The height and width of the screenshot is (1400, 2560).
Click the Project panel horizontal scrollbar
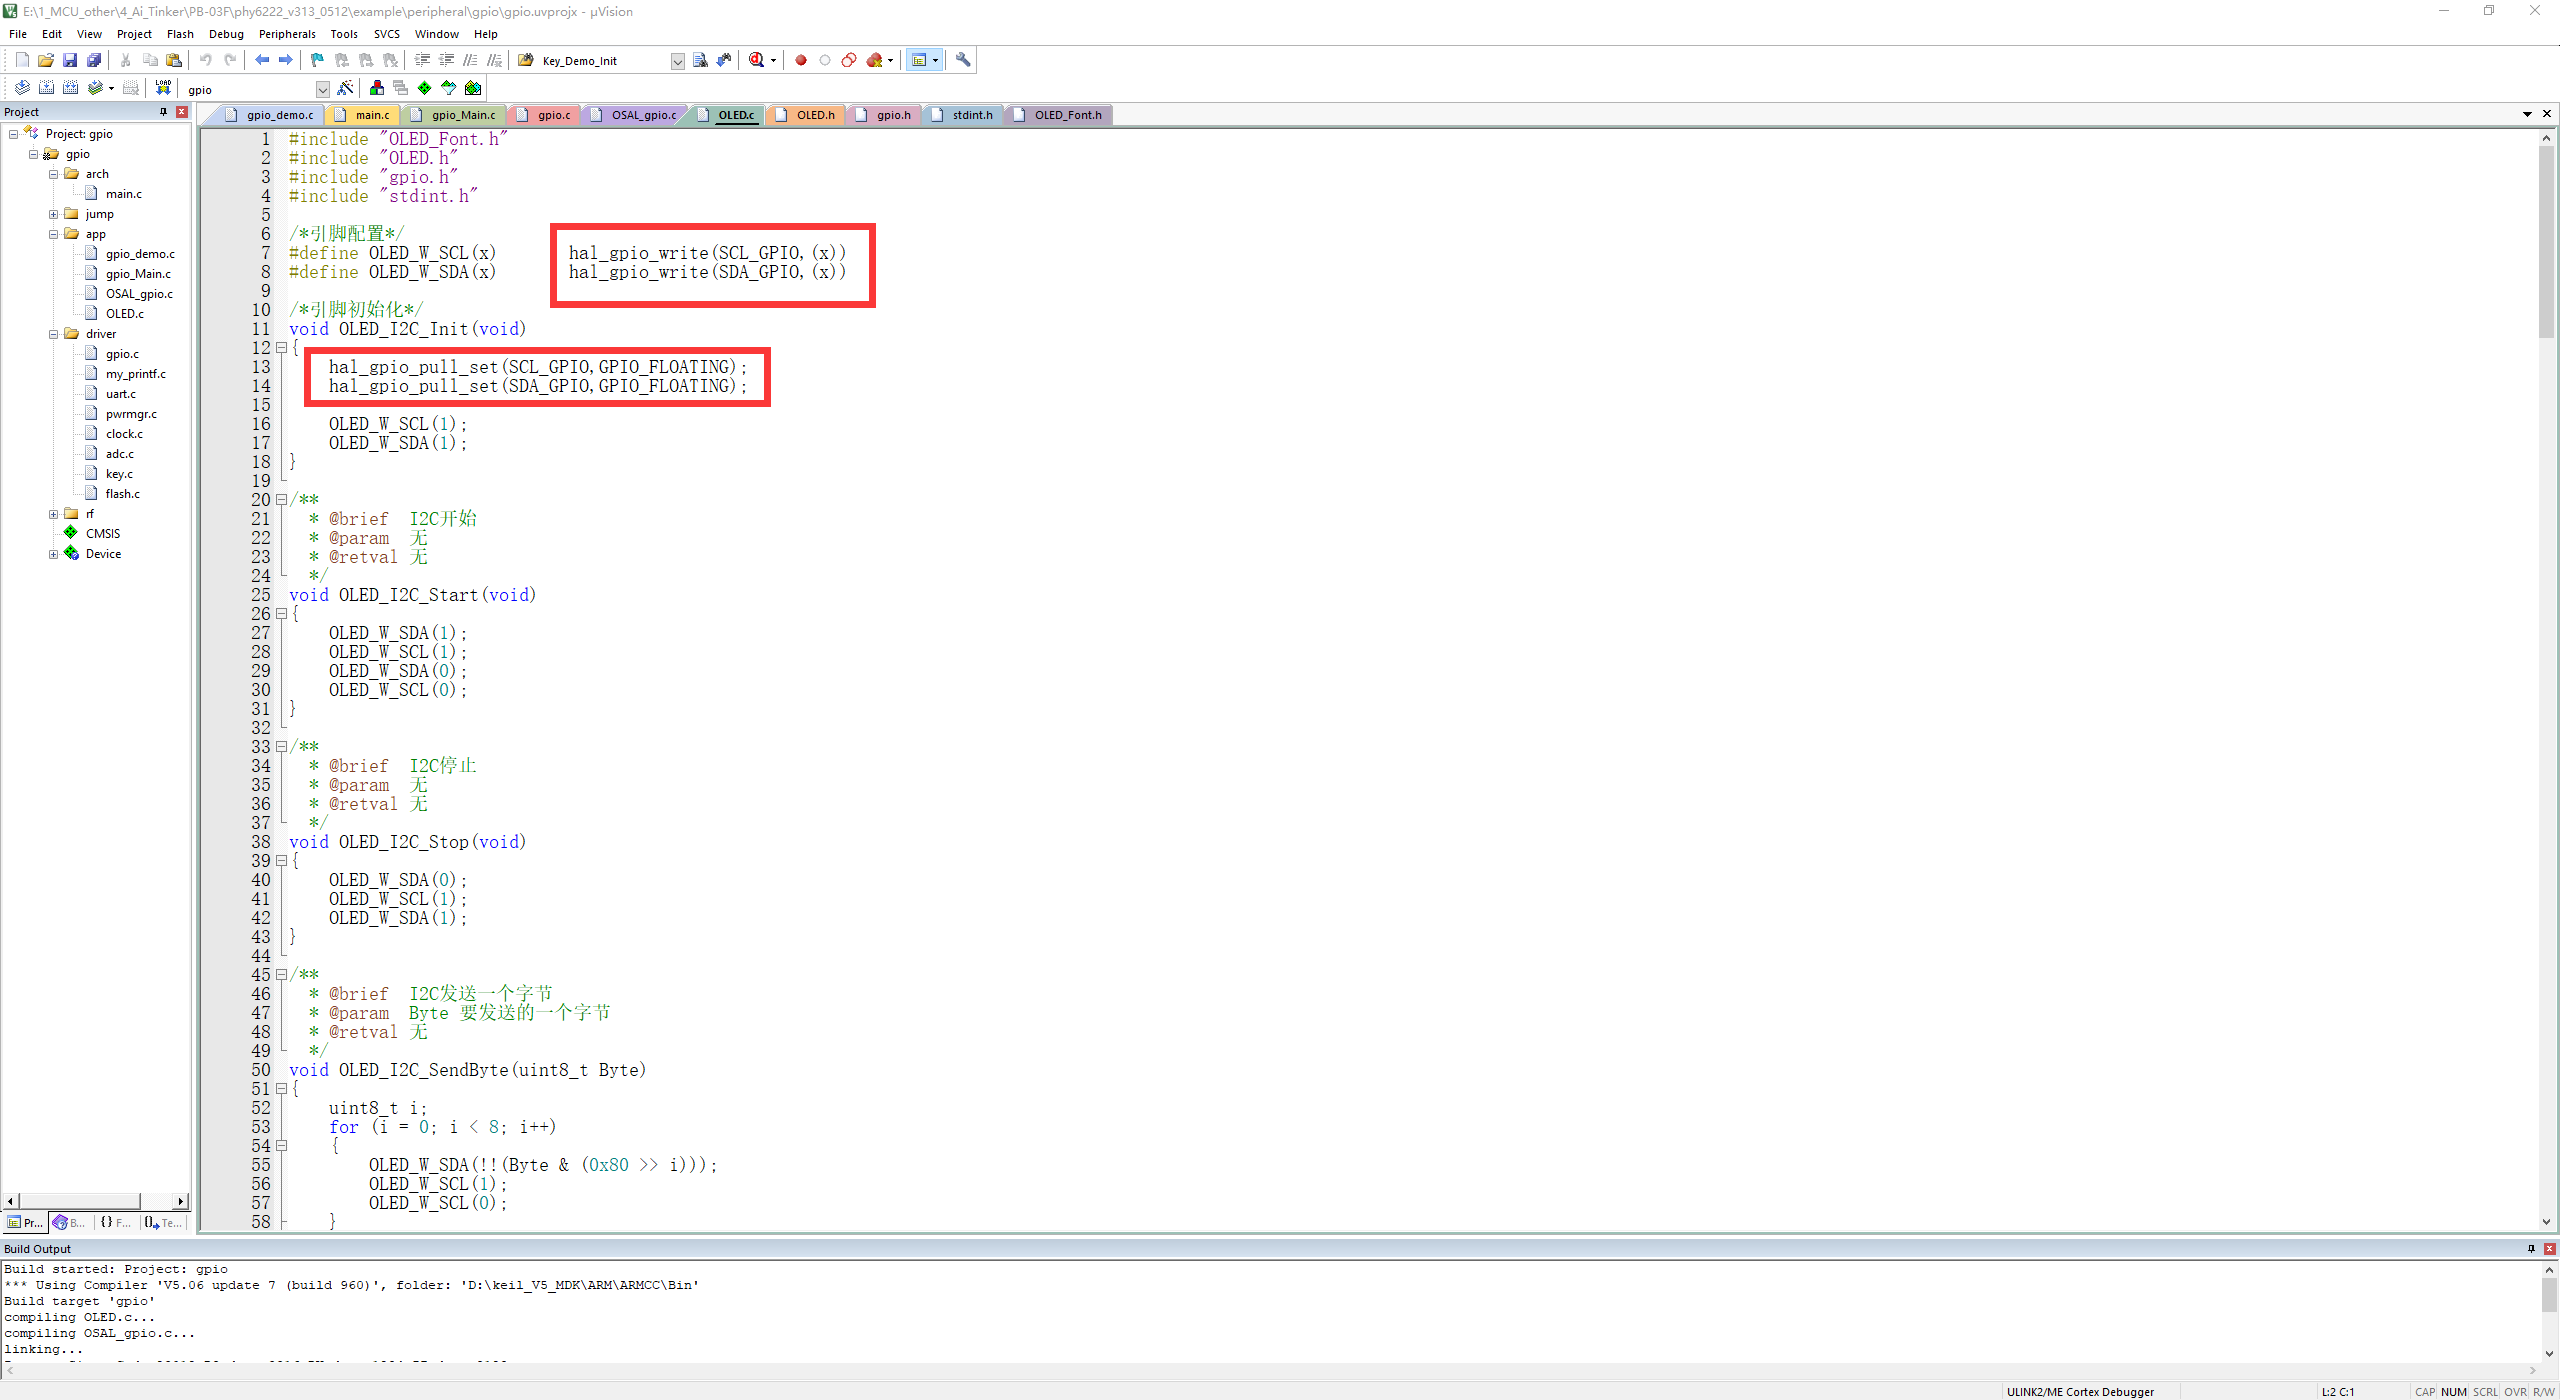click(95, 1201)
